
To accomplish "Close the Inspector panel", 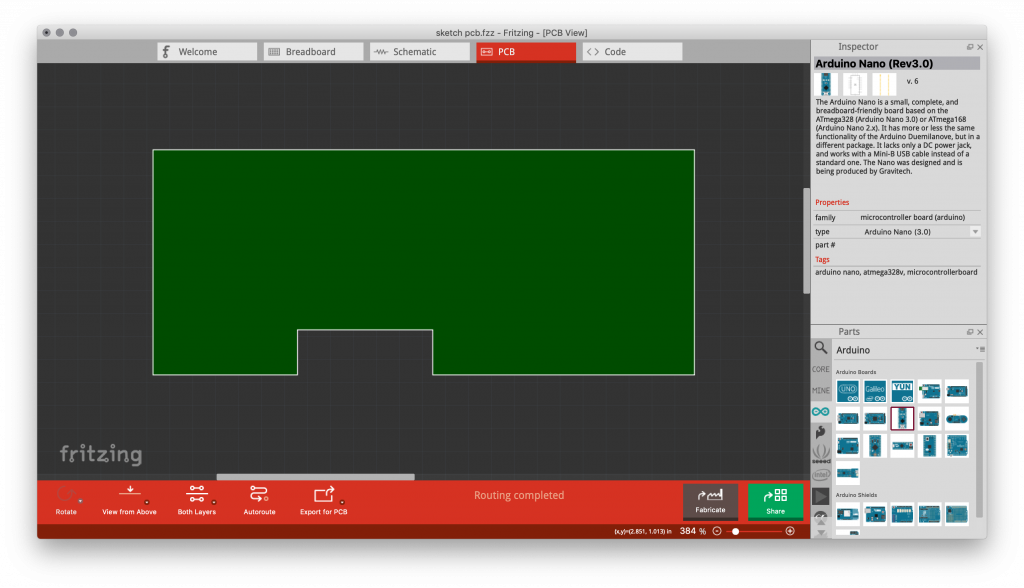I will click(980, 47).
